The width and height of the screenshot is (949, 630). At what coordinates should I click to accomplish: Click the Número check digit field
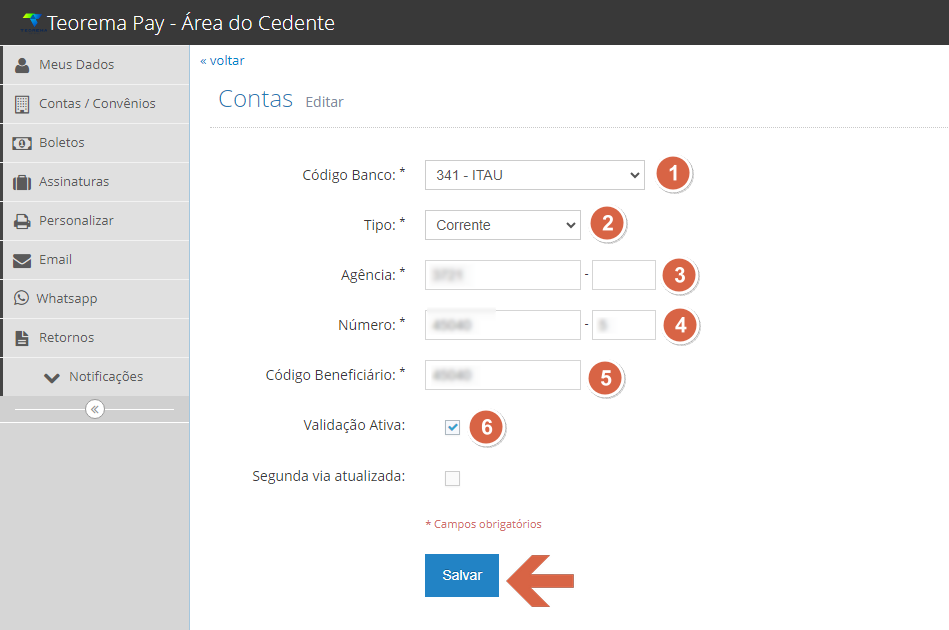point(623,325)
